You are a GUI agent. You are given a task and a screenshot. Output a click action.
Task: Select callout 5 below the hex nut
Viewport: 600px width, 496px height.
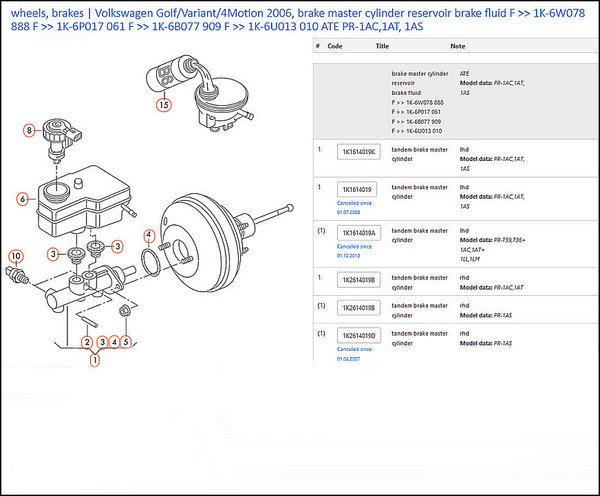coord(125,341)
